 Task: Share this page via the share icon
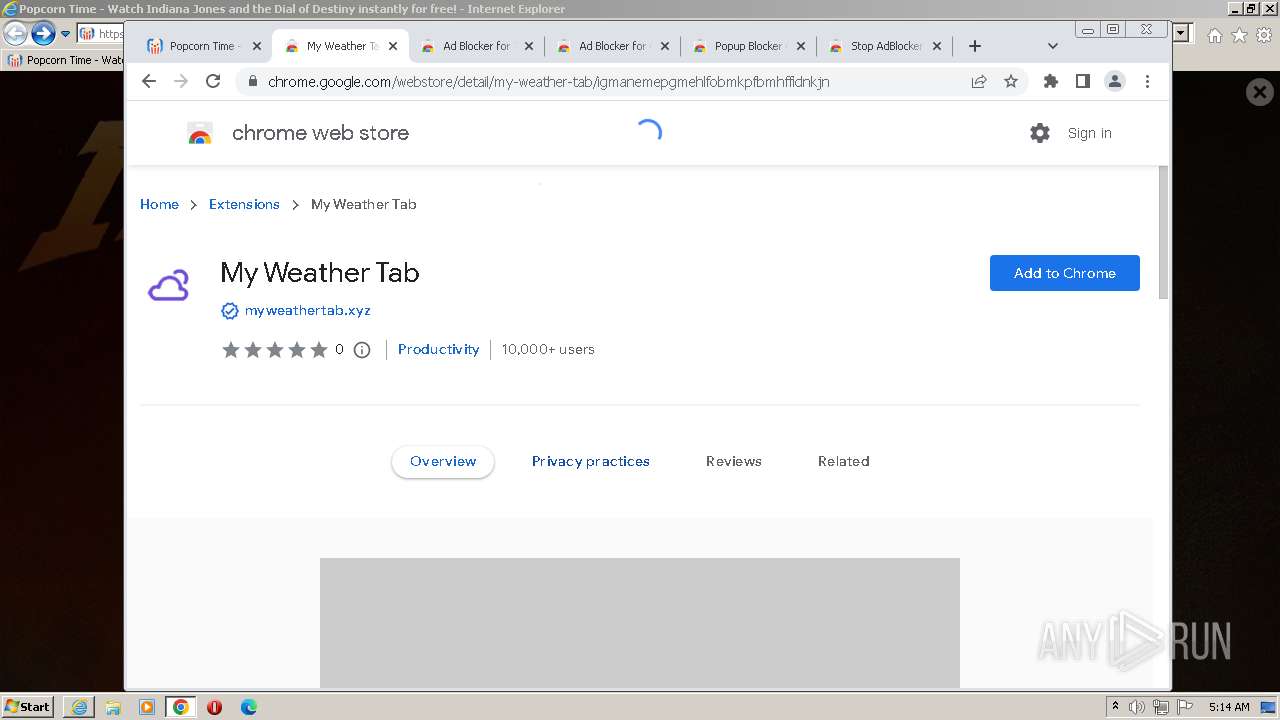[979, 81]
